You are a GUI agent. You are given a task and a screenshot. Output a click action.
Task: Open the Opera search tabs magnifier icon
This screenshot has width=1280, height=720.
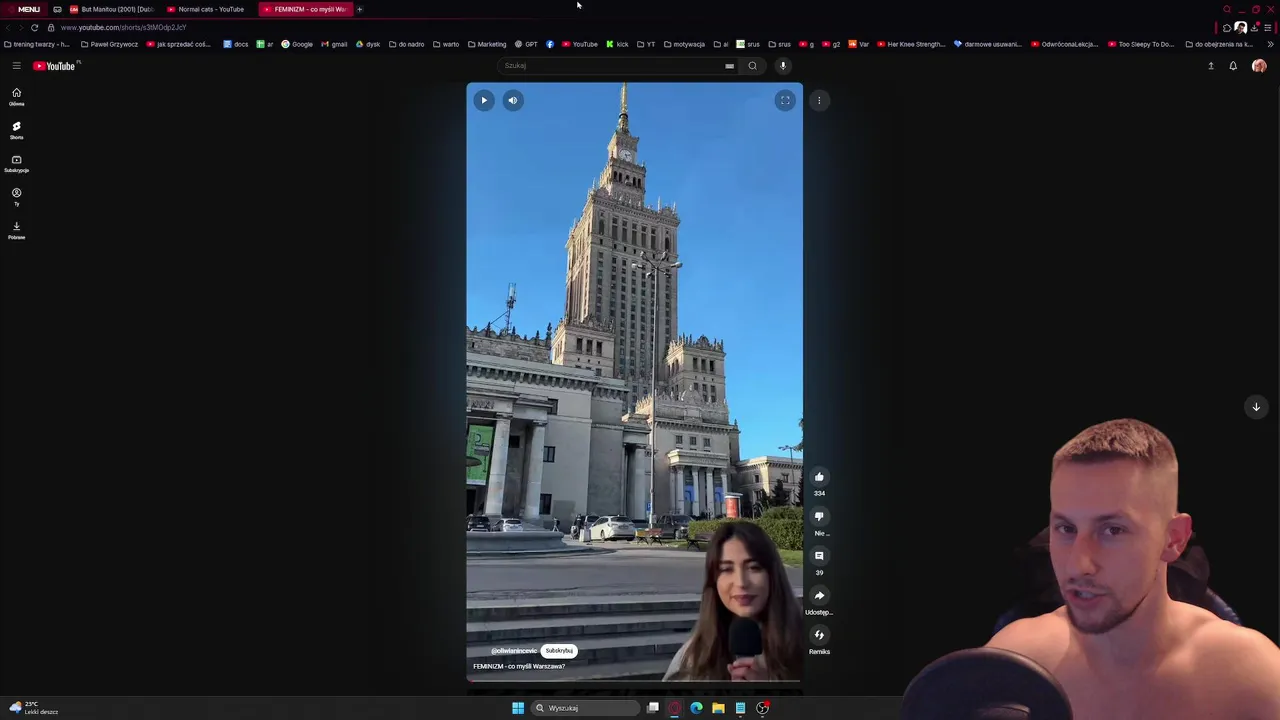[1227, 9]
